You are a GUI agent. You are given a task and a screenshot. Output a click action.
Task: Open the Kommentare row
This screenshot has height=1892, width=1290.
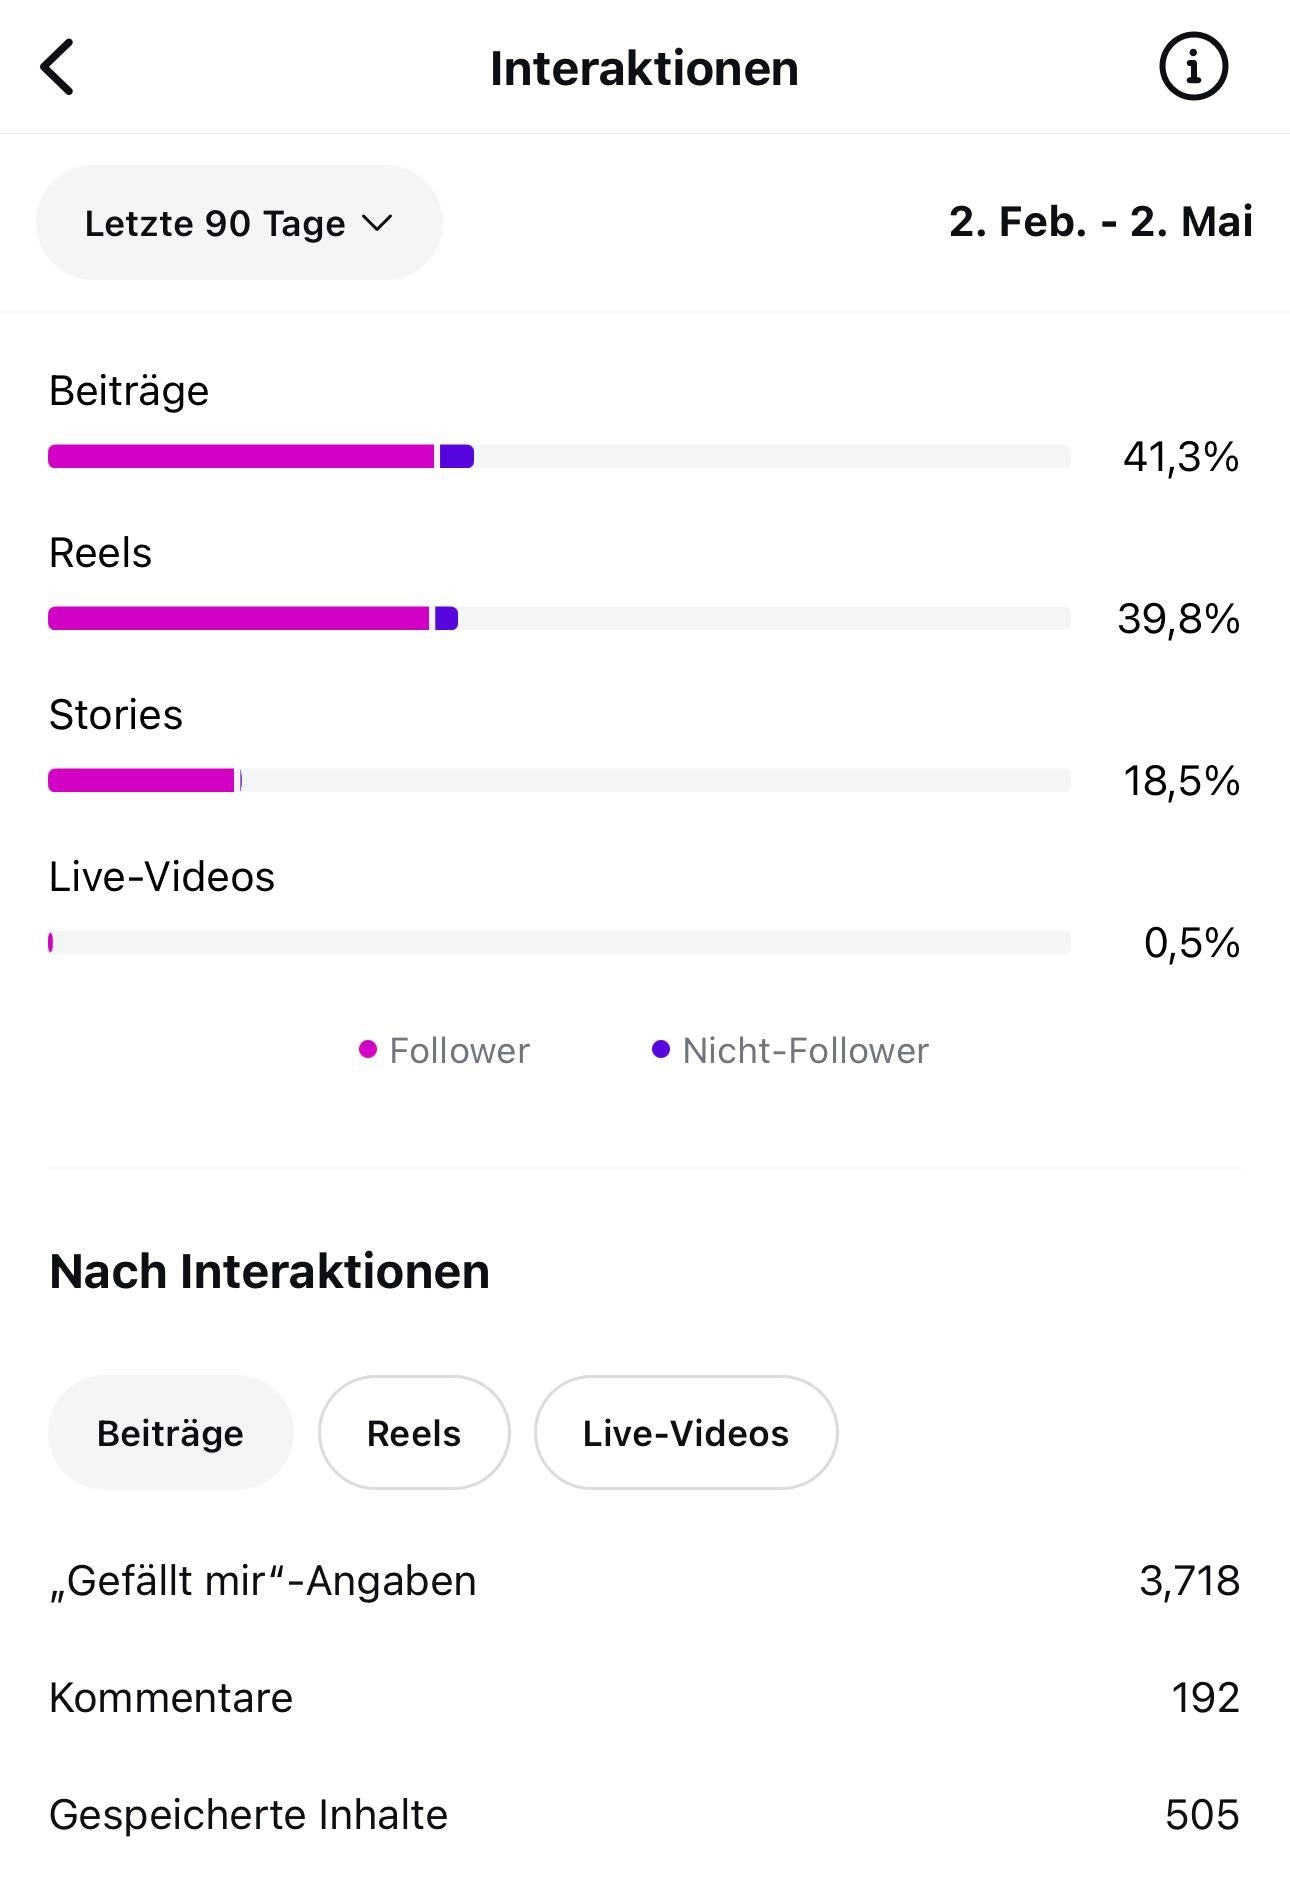pos(644,1698)
